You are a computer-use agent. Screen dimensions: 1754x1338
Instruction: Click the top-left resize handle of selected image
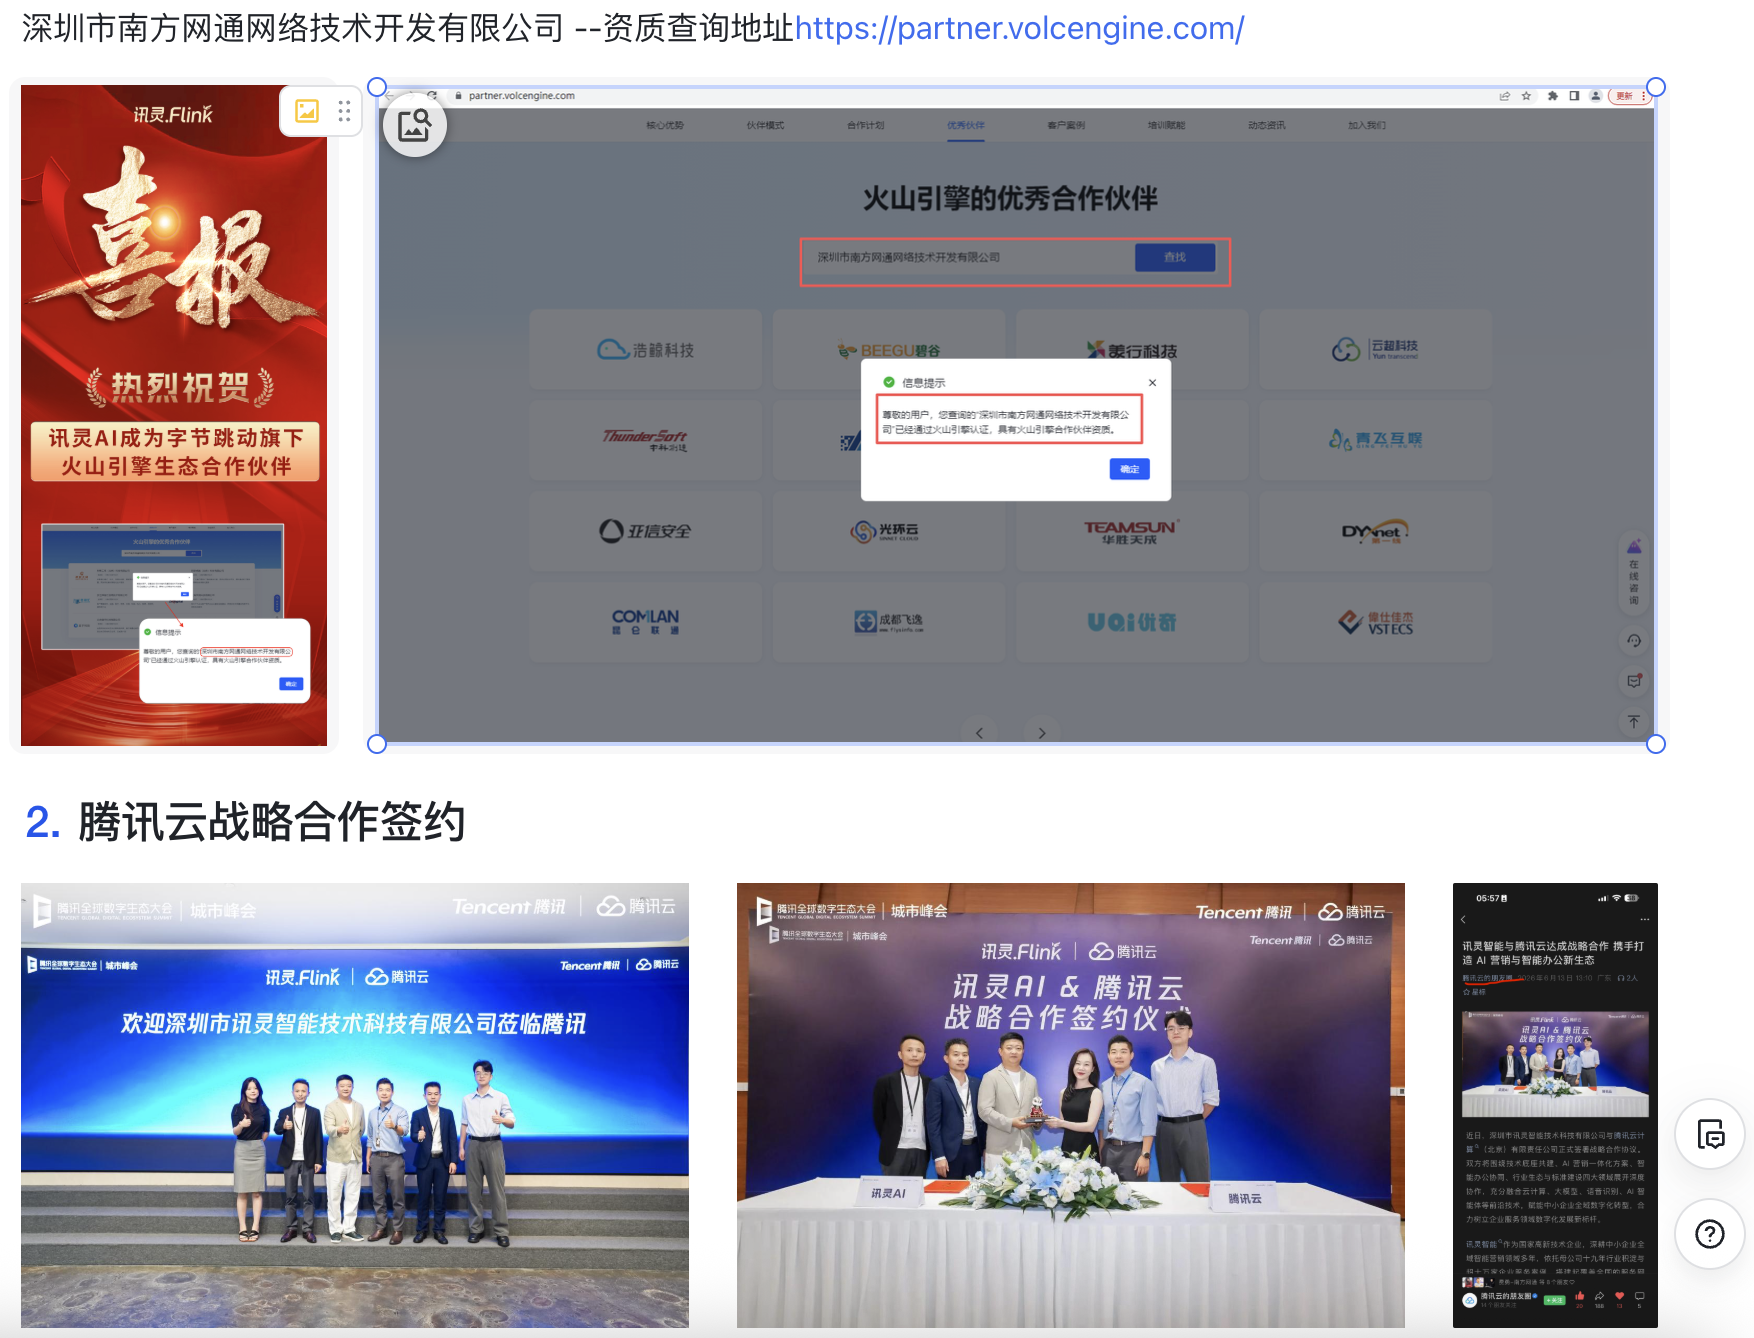(x=377, y=87)
